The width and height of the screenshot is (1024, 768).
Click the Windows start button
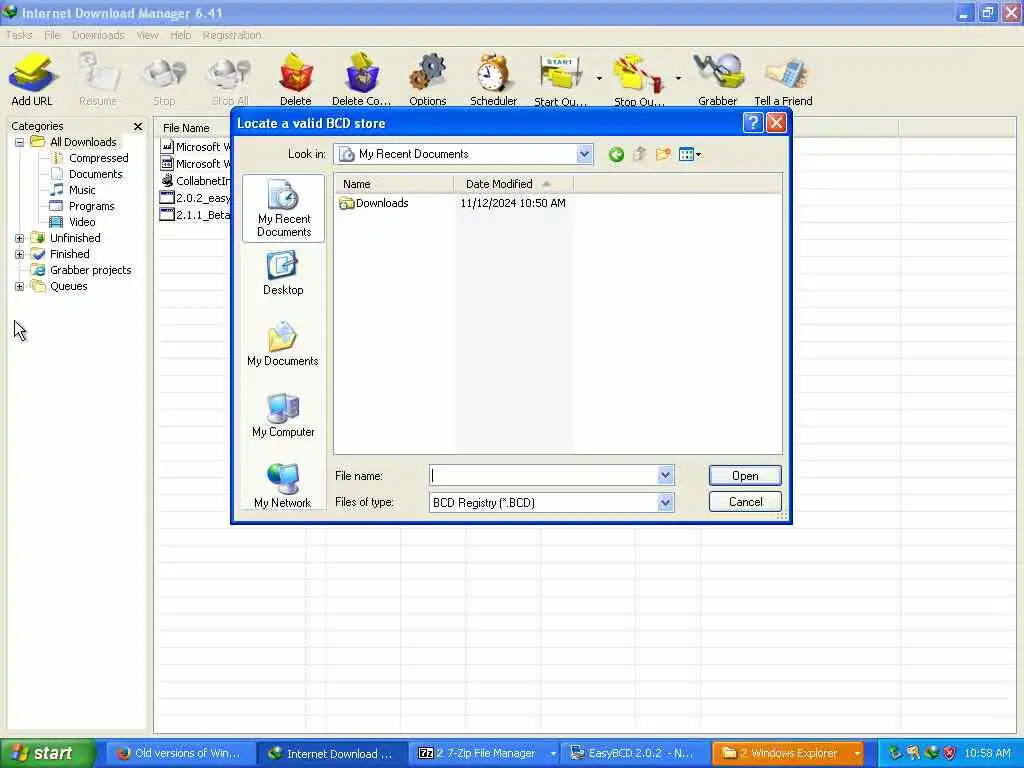(x=47, y=753)
